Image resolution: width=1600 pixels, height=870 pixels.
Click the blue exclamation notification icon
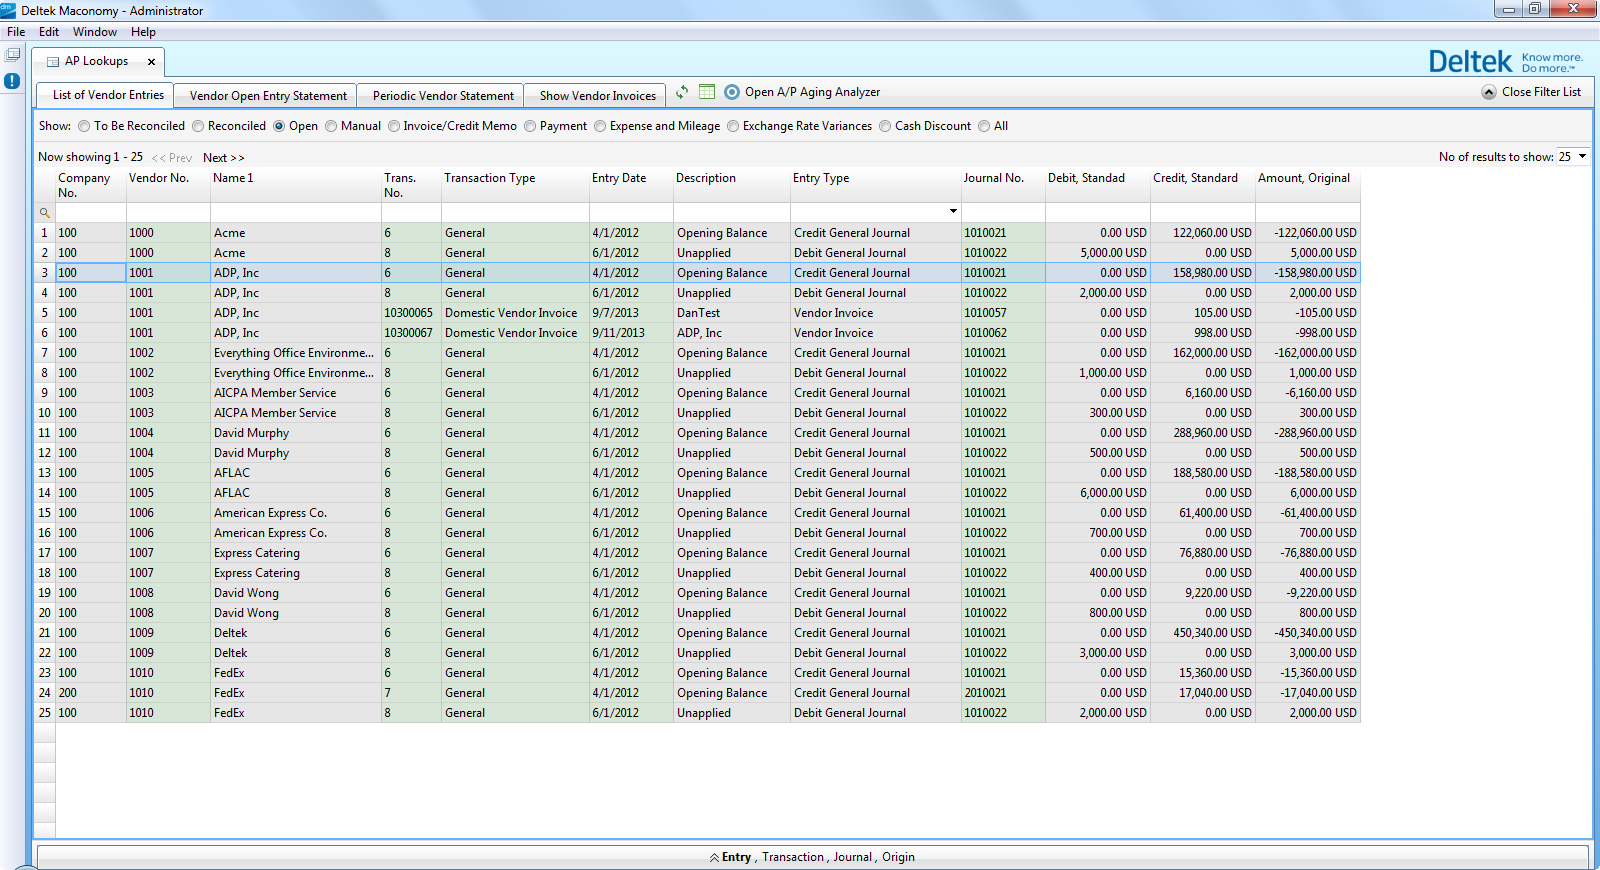coord(12,81)
